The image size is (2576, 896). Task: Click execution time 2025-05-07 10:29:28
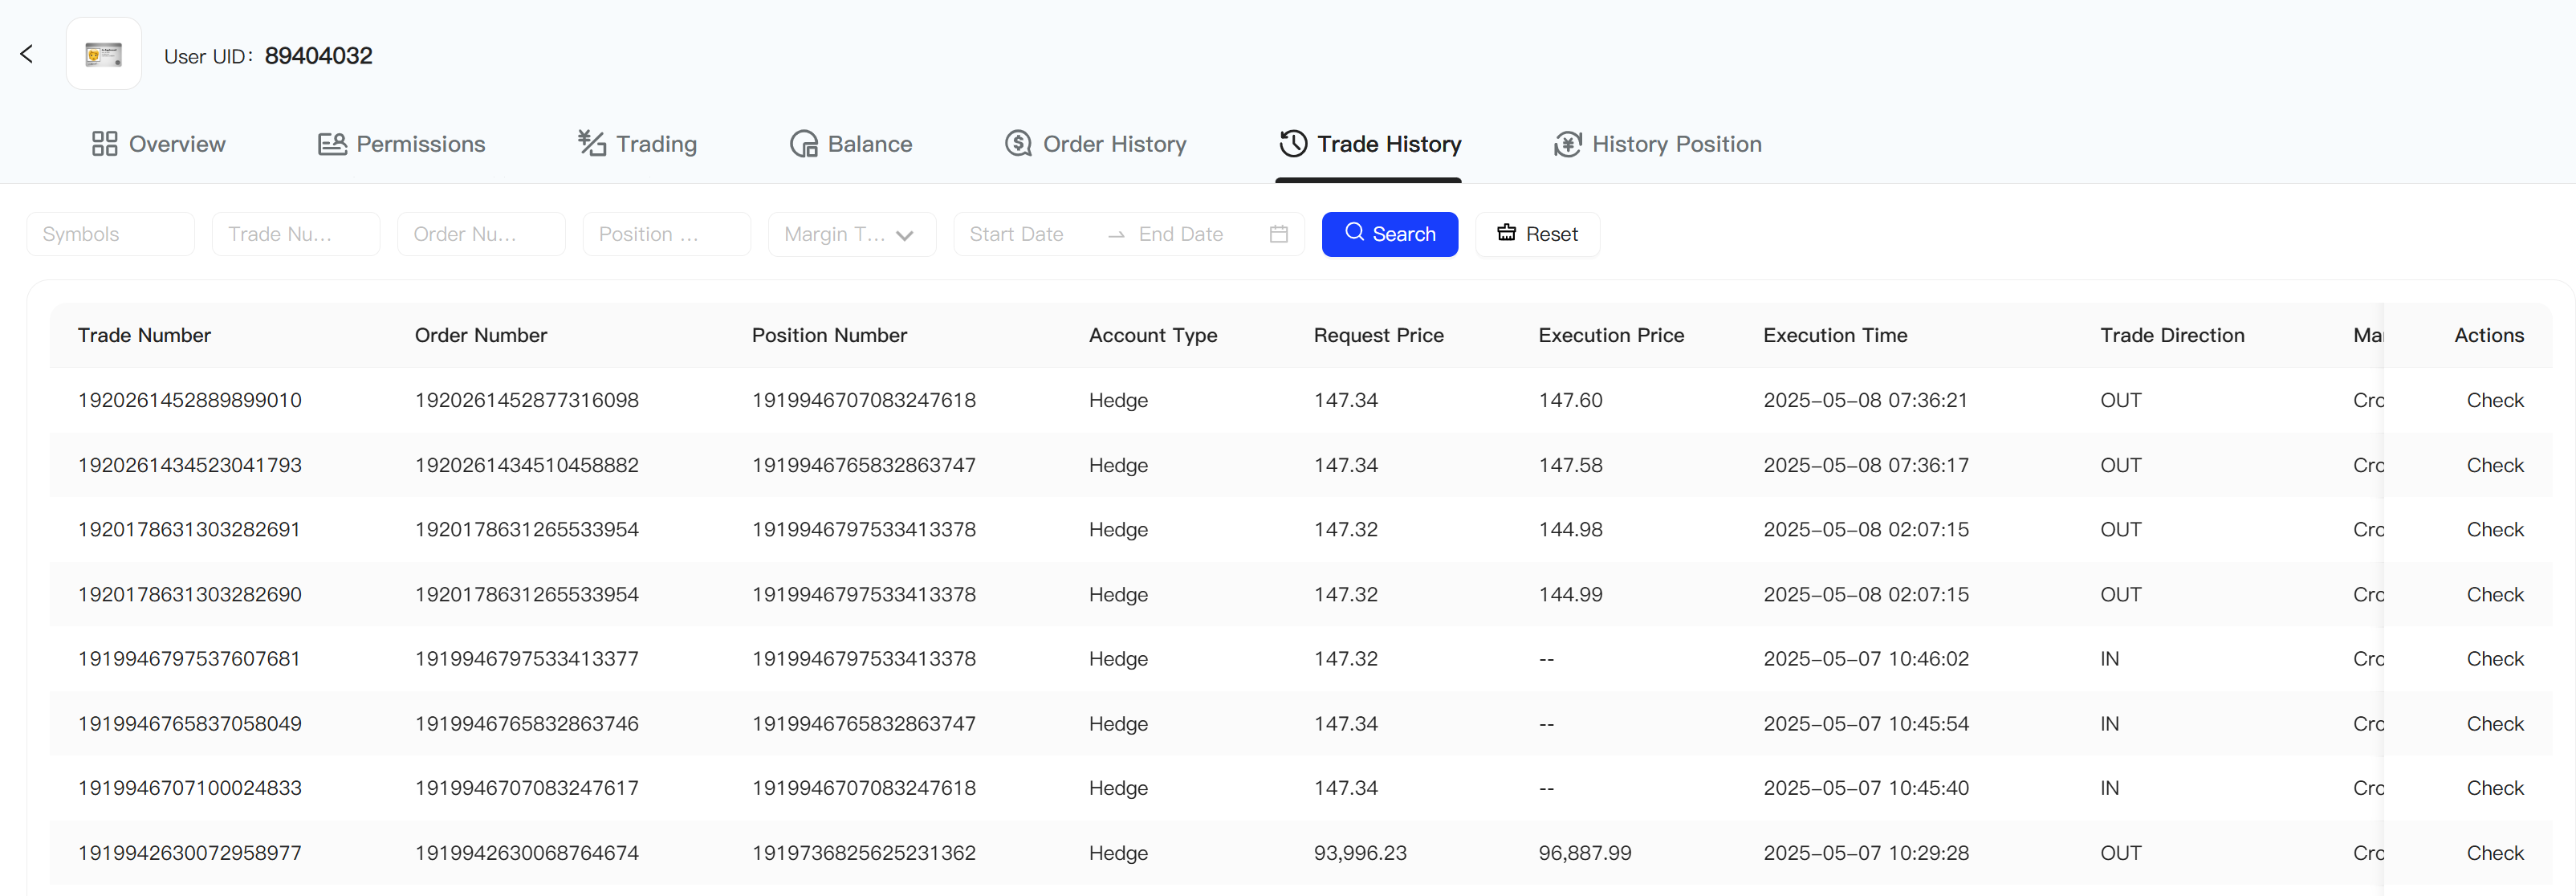click(x=1866, y=853)
